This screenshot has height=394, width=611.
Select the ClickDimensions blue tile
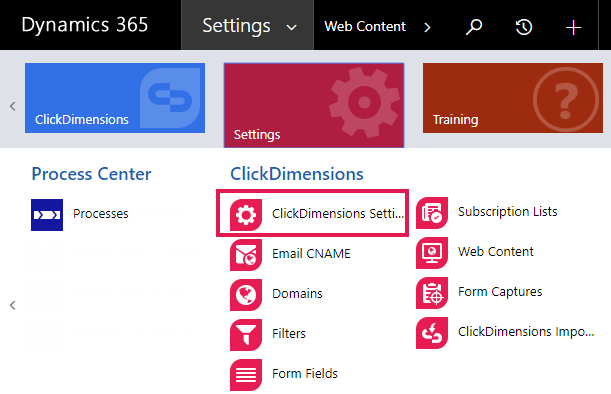point(115,98)
